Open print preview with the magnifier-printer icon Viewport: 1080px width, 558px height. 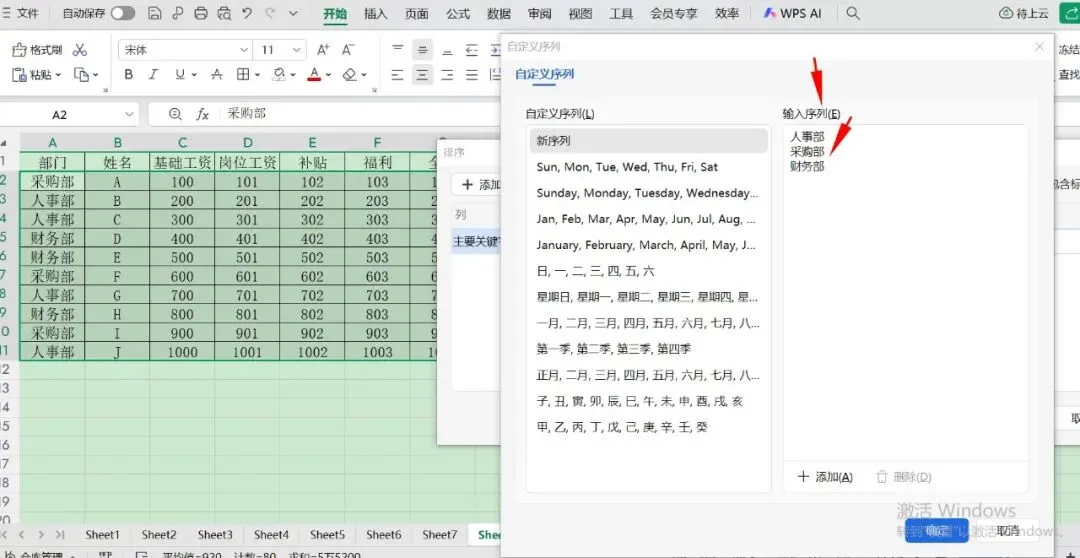224,13
